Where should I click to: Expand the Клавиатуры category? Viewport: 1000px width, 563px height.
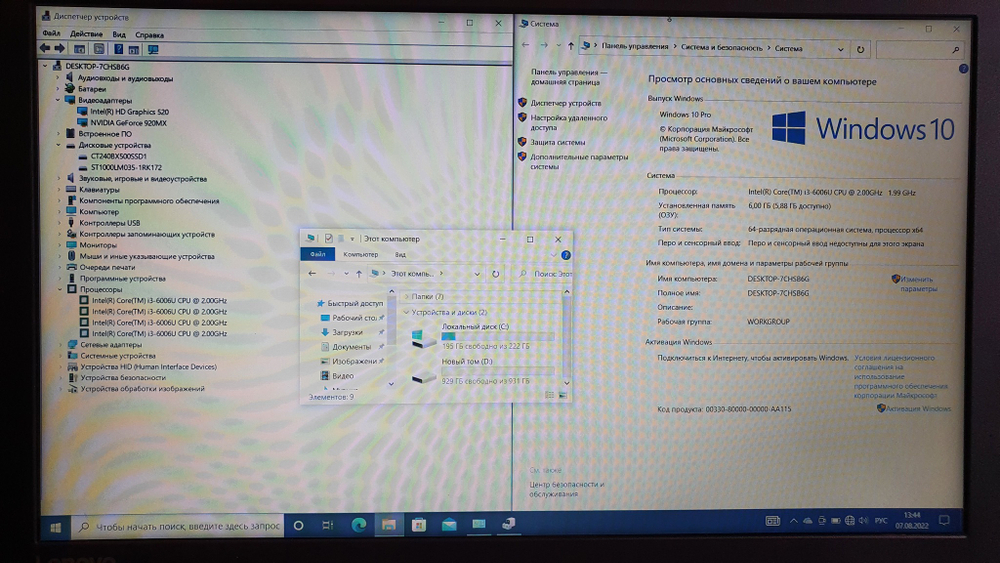[59, 189]
